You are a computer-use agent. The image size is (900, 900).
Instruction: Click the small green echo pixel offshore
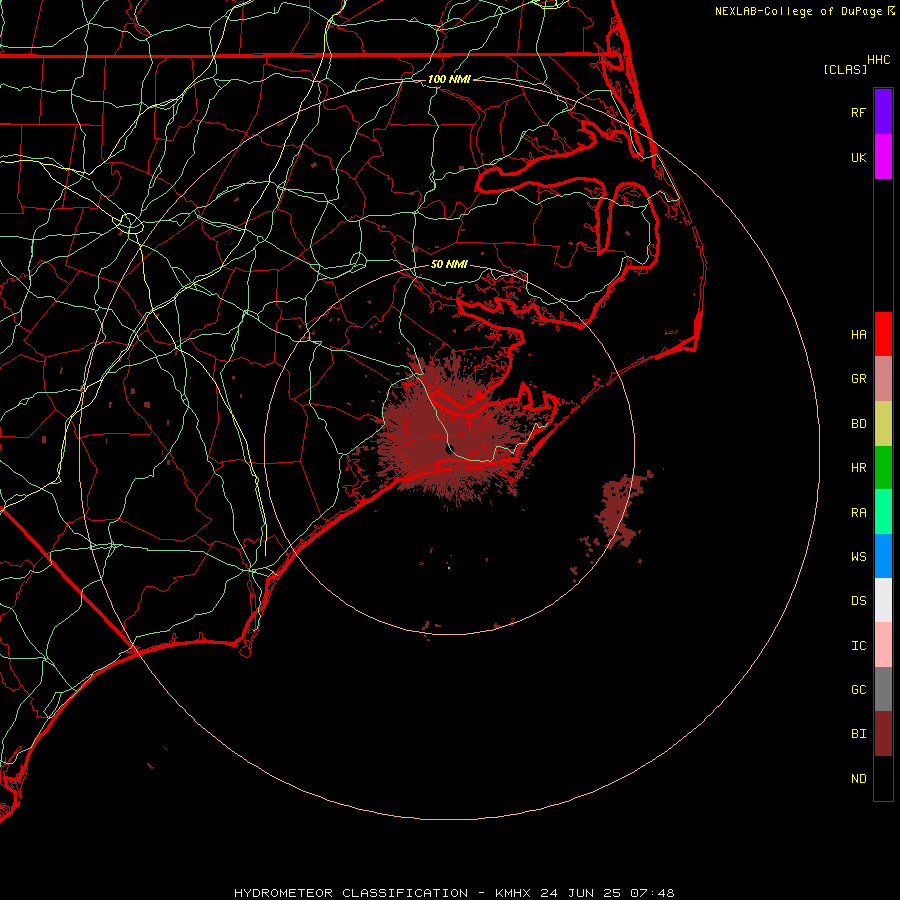(449, 568)
